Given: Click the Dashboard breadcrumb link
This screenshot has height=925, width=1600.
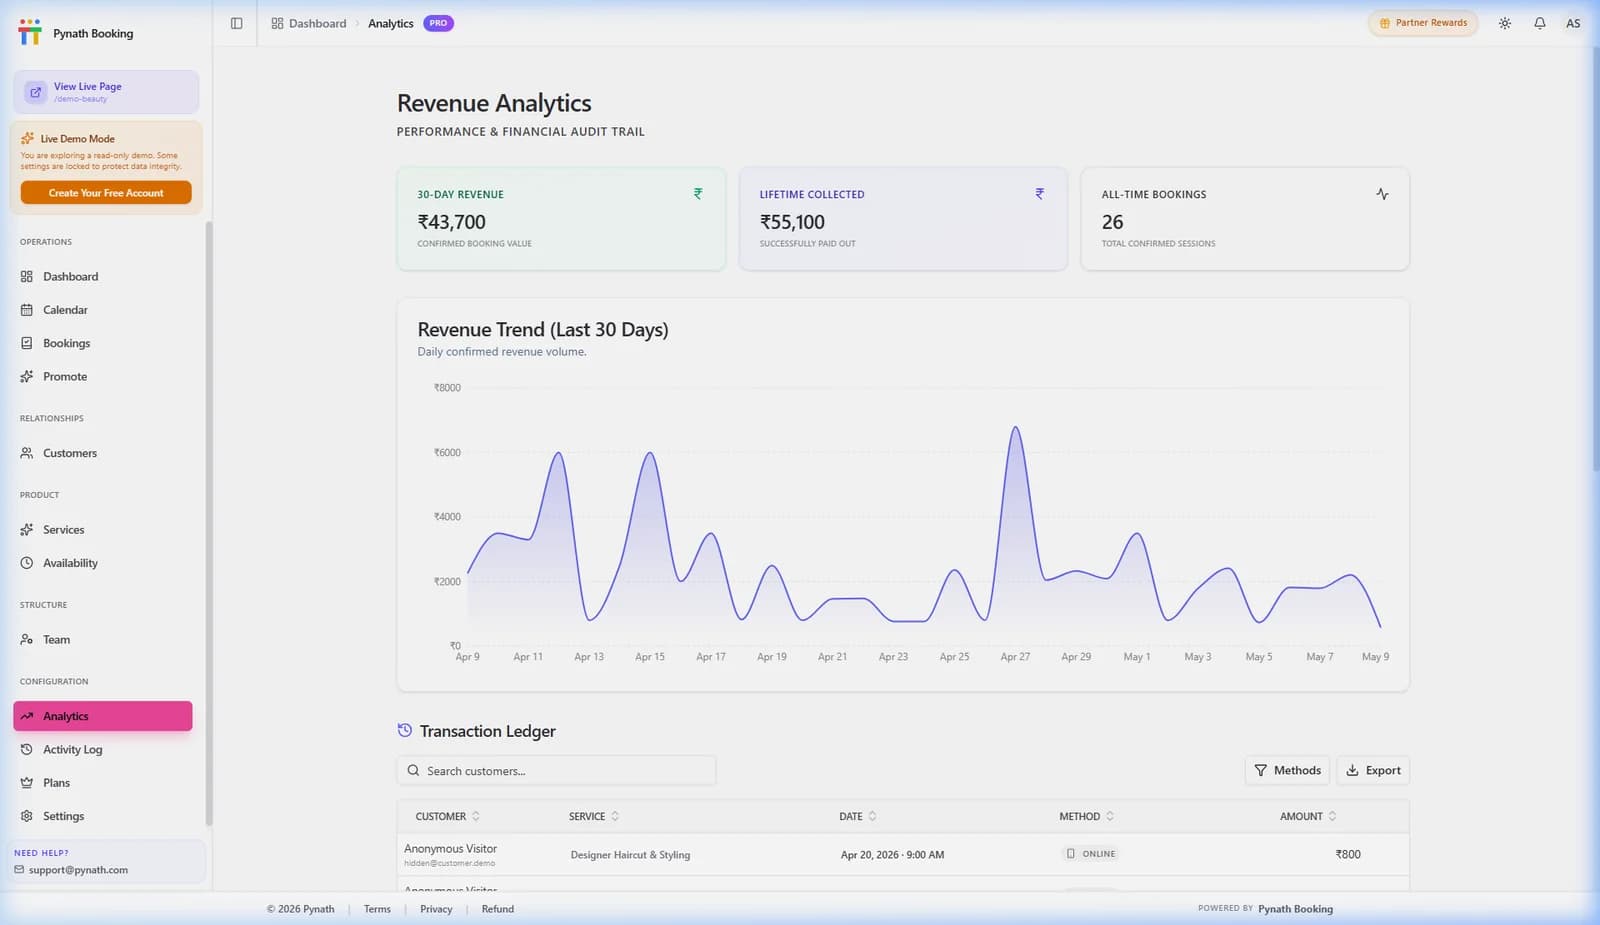Looking at the screenshot, I should coord(309,23).
